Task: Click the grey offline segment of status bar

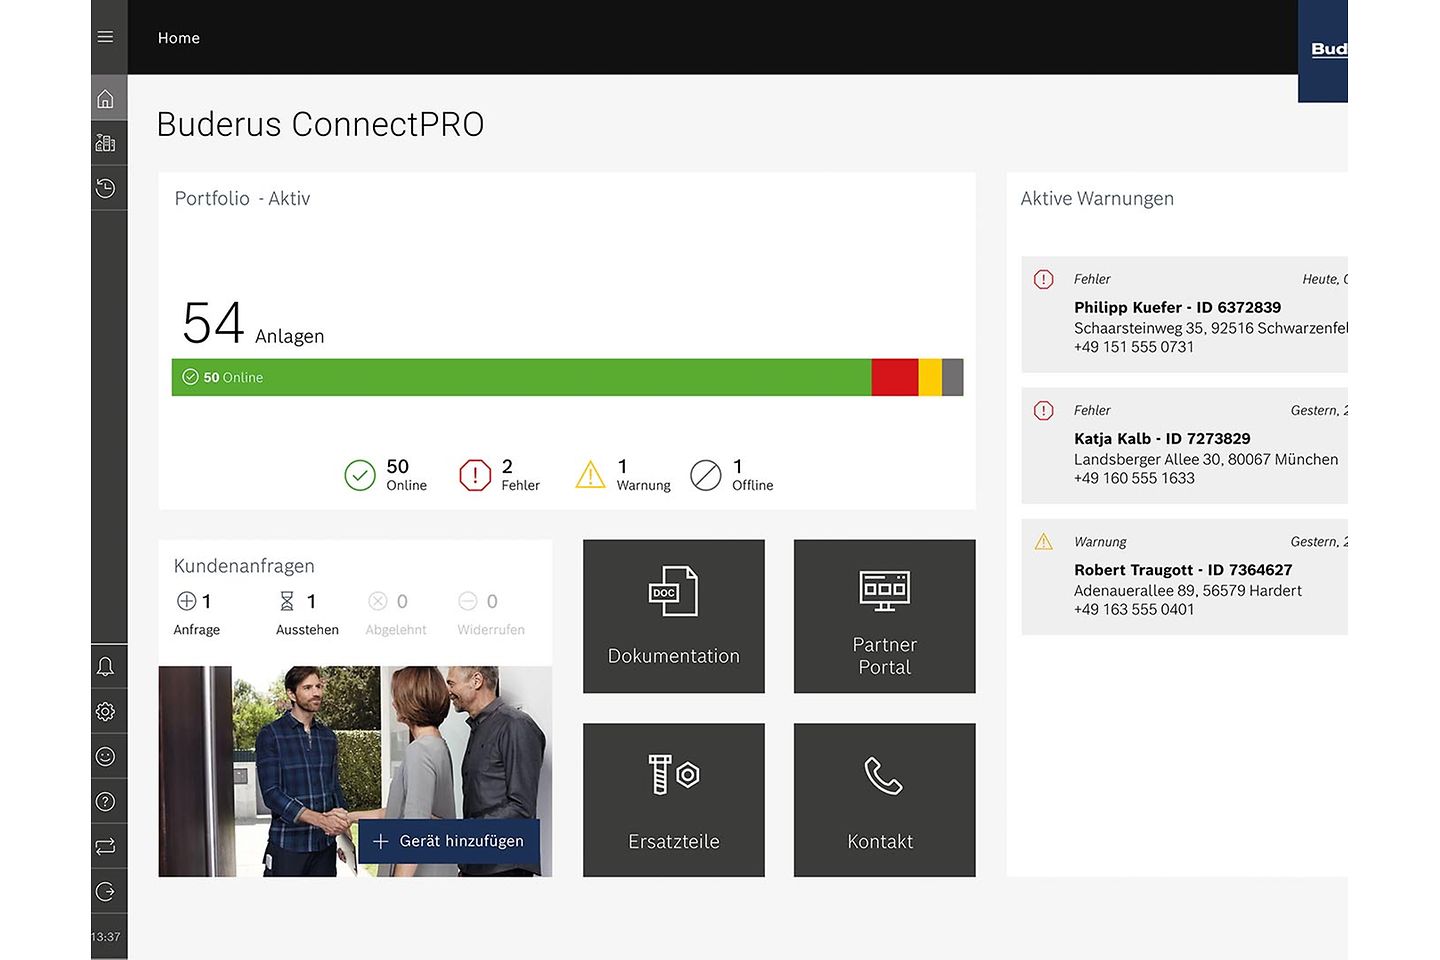Action: click(x=953, y=377)
